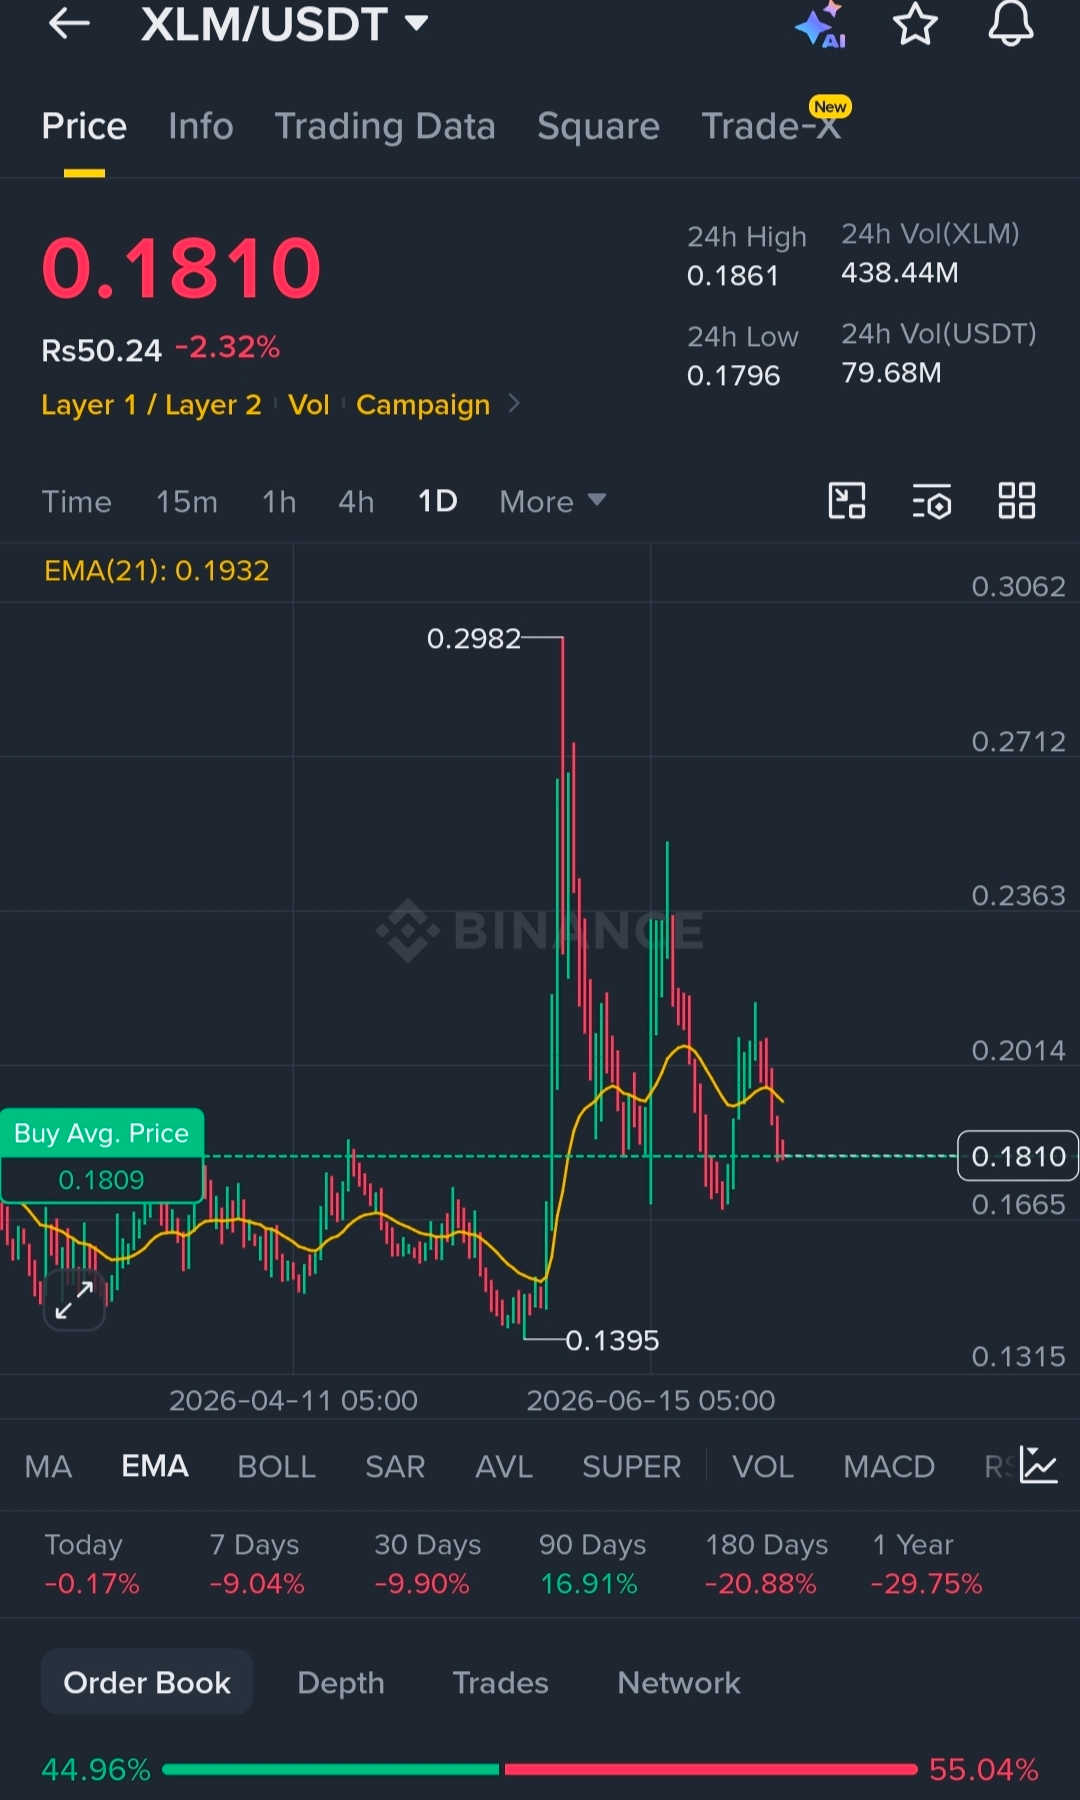1080x1800 pixels.
Task: Open the Vol category tag
Action: 308,404
